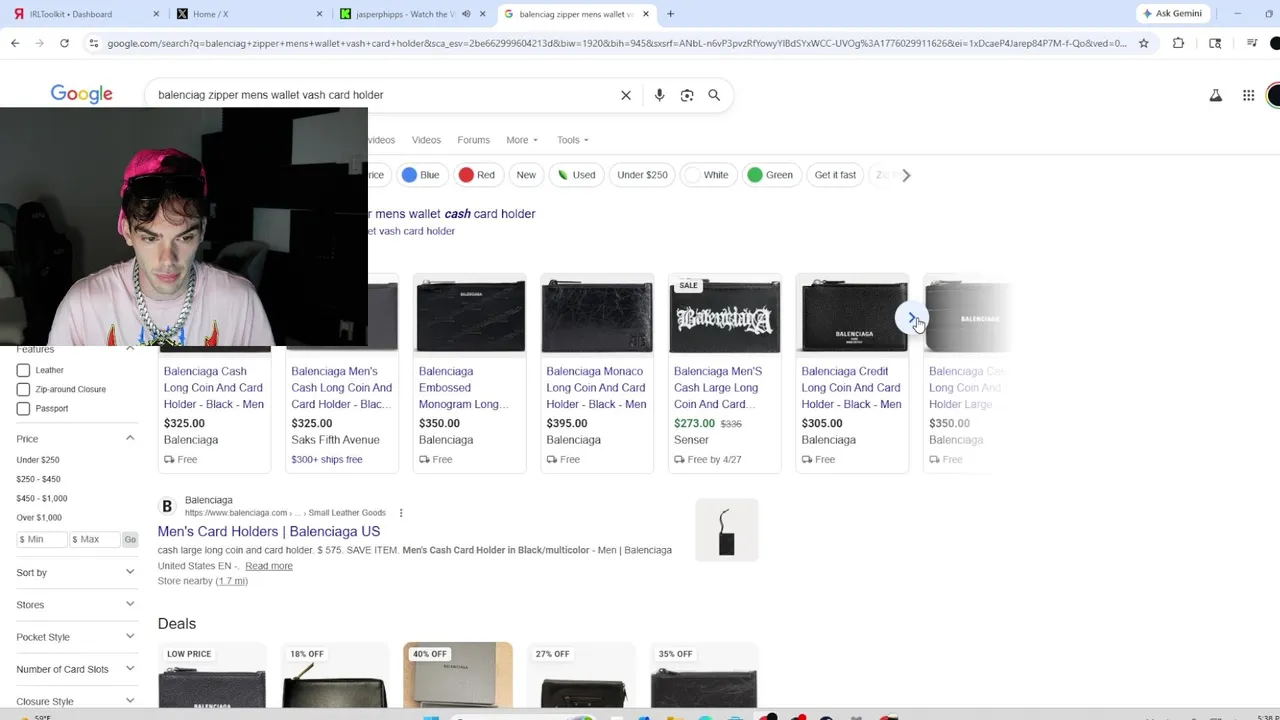Click the Max price input field

[95, 539]
